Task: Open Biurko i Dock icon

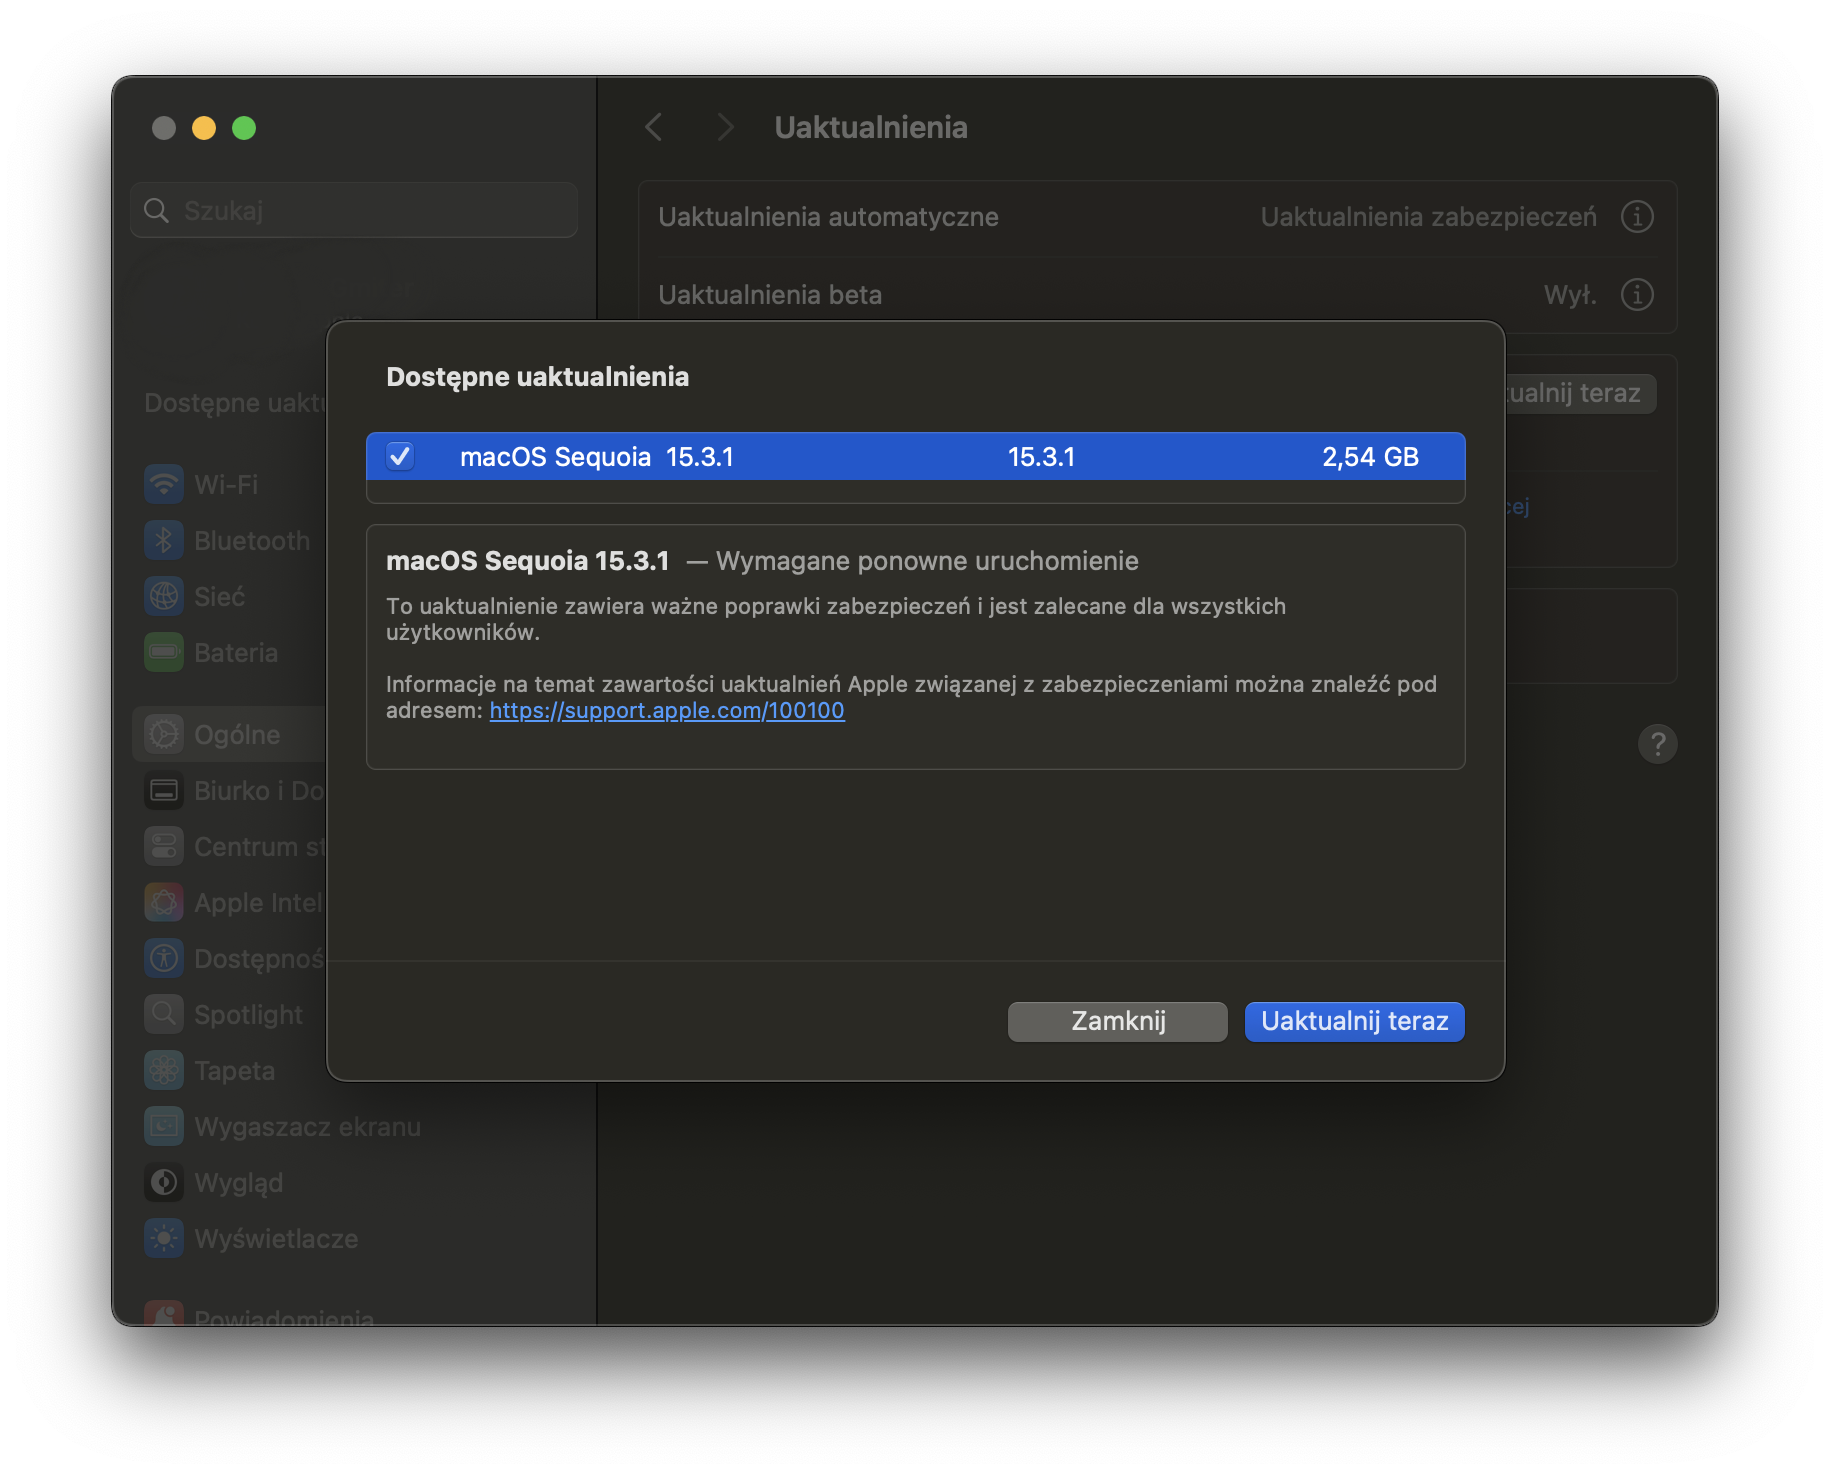Action: [164, 791]
